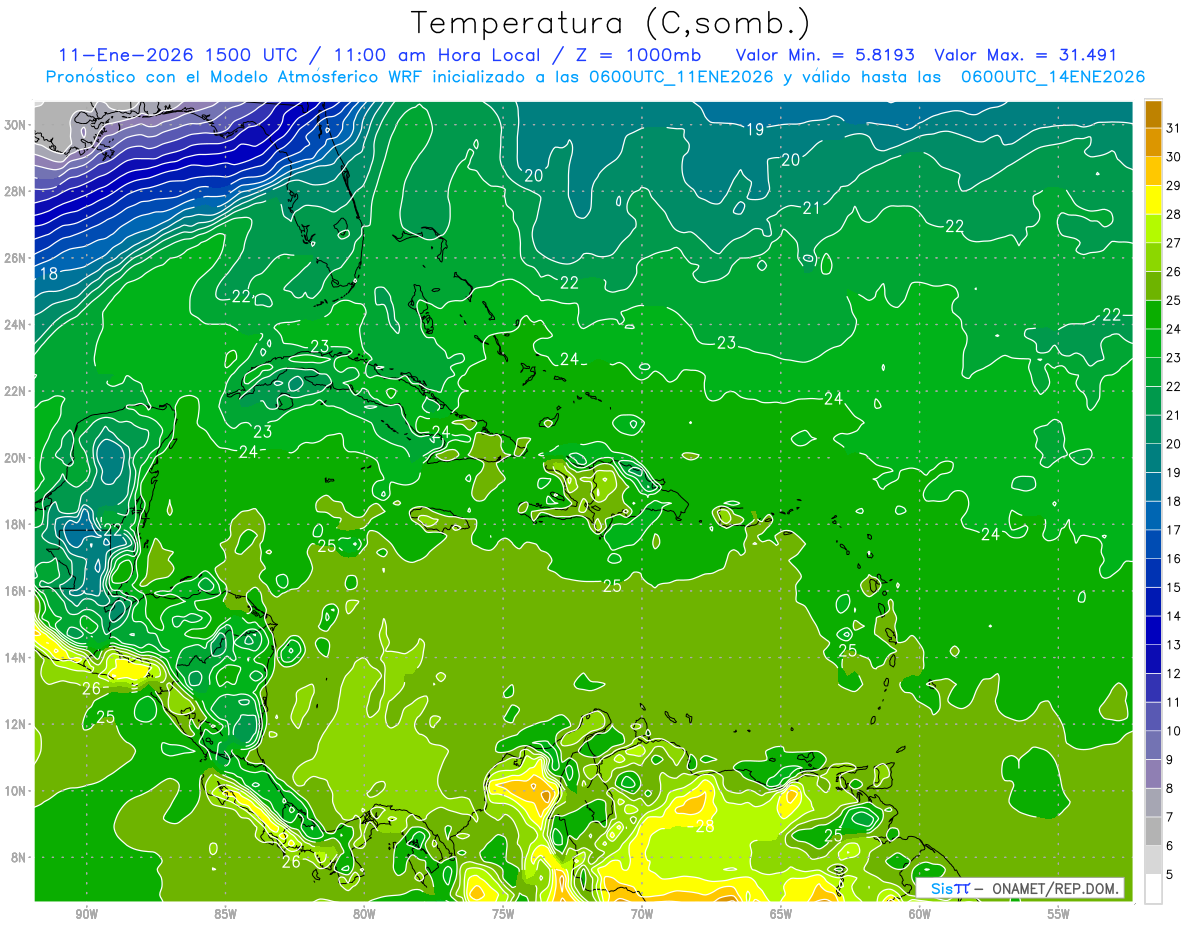Click the value 20 on the color scale

1174,443
